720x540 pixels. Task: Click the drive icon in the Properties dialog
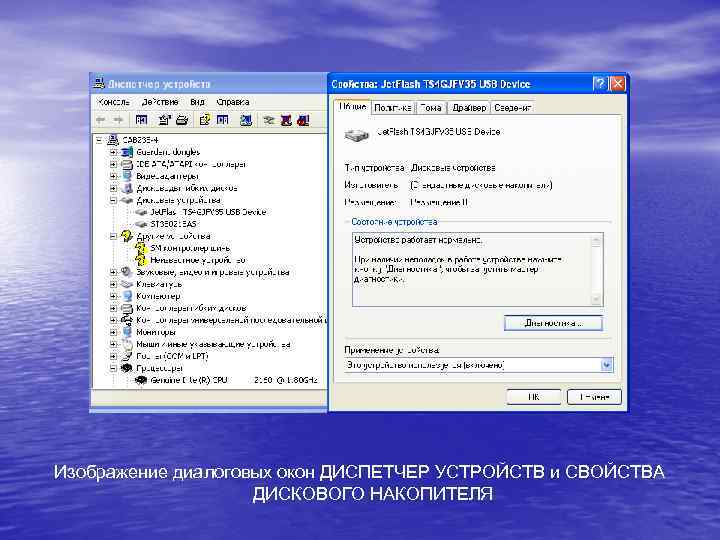click(x=357, y=135)
